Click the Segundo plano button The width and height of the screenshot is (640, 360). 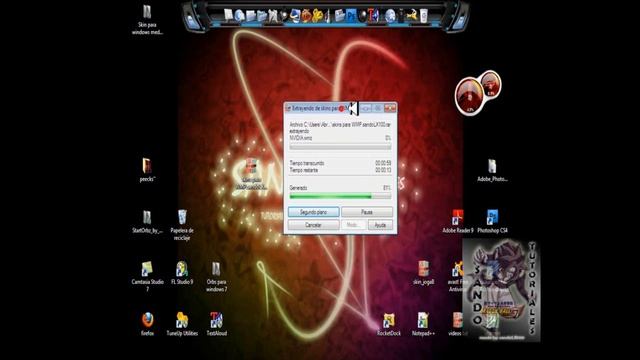pos(313,212)
